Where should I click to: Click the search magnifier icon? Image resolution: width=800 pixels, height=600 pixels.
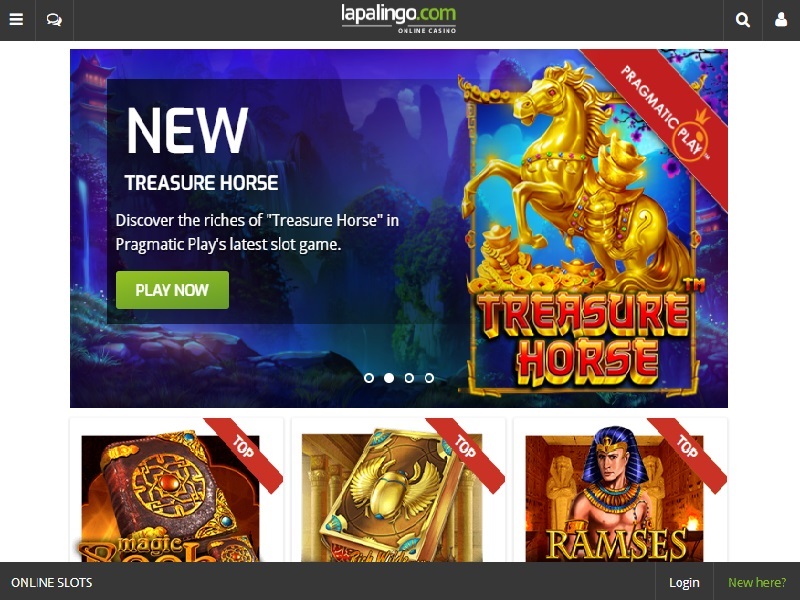tap(743, 20)
